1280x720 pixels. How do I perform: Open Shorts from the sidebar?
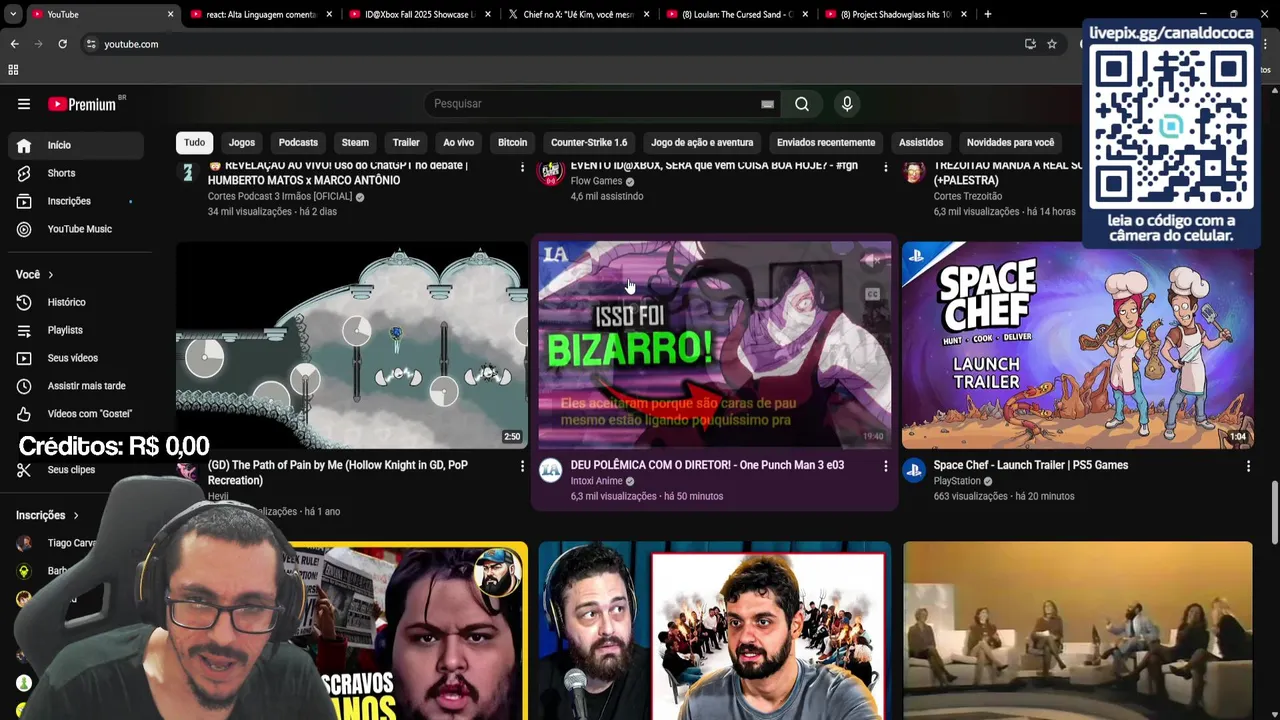pyautogui.click(x=76, y=173)
